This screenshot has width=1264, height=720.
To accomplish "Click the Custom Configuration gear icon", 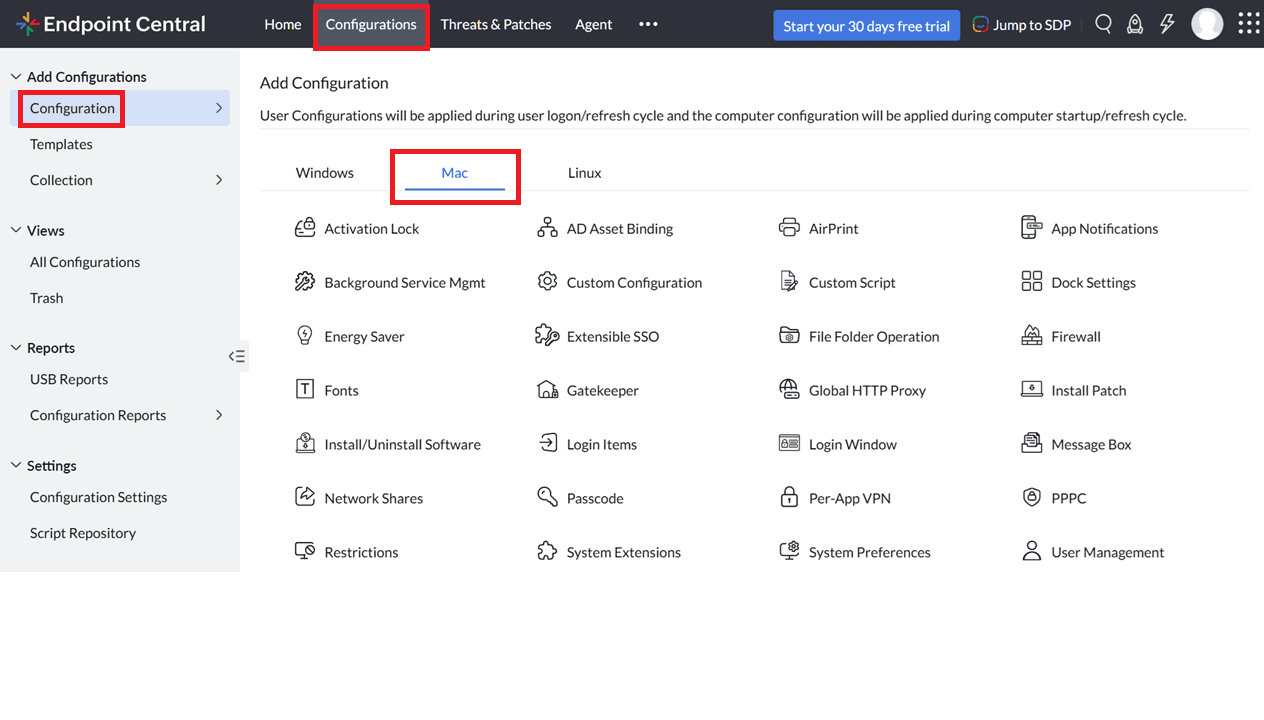I will [x=547, y=282].
